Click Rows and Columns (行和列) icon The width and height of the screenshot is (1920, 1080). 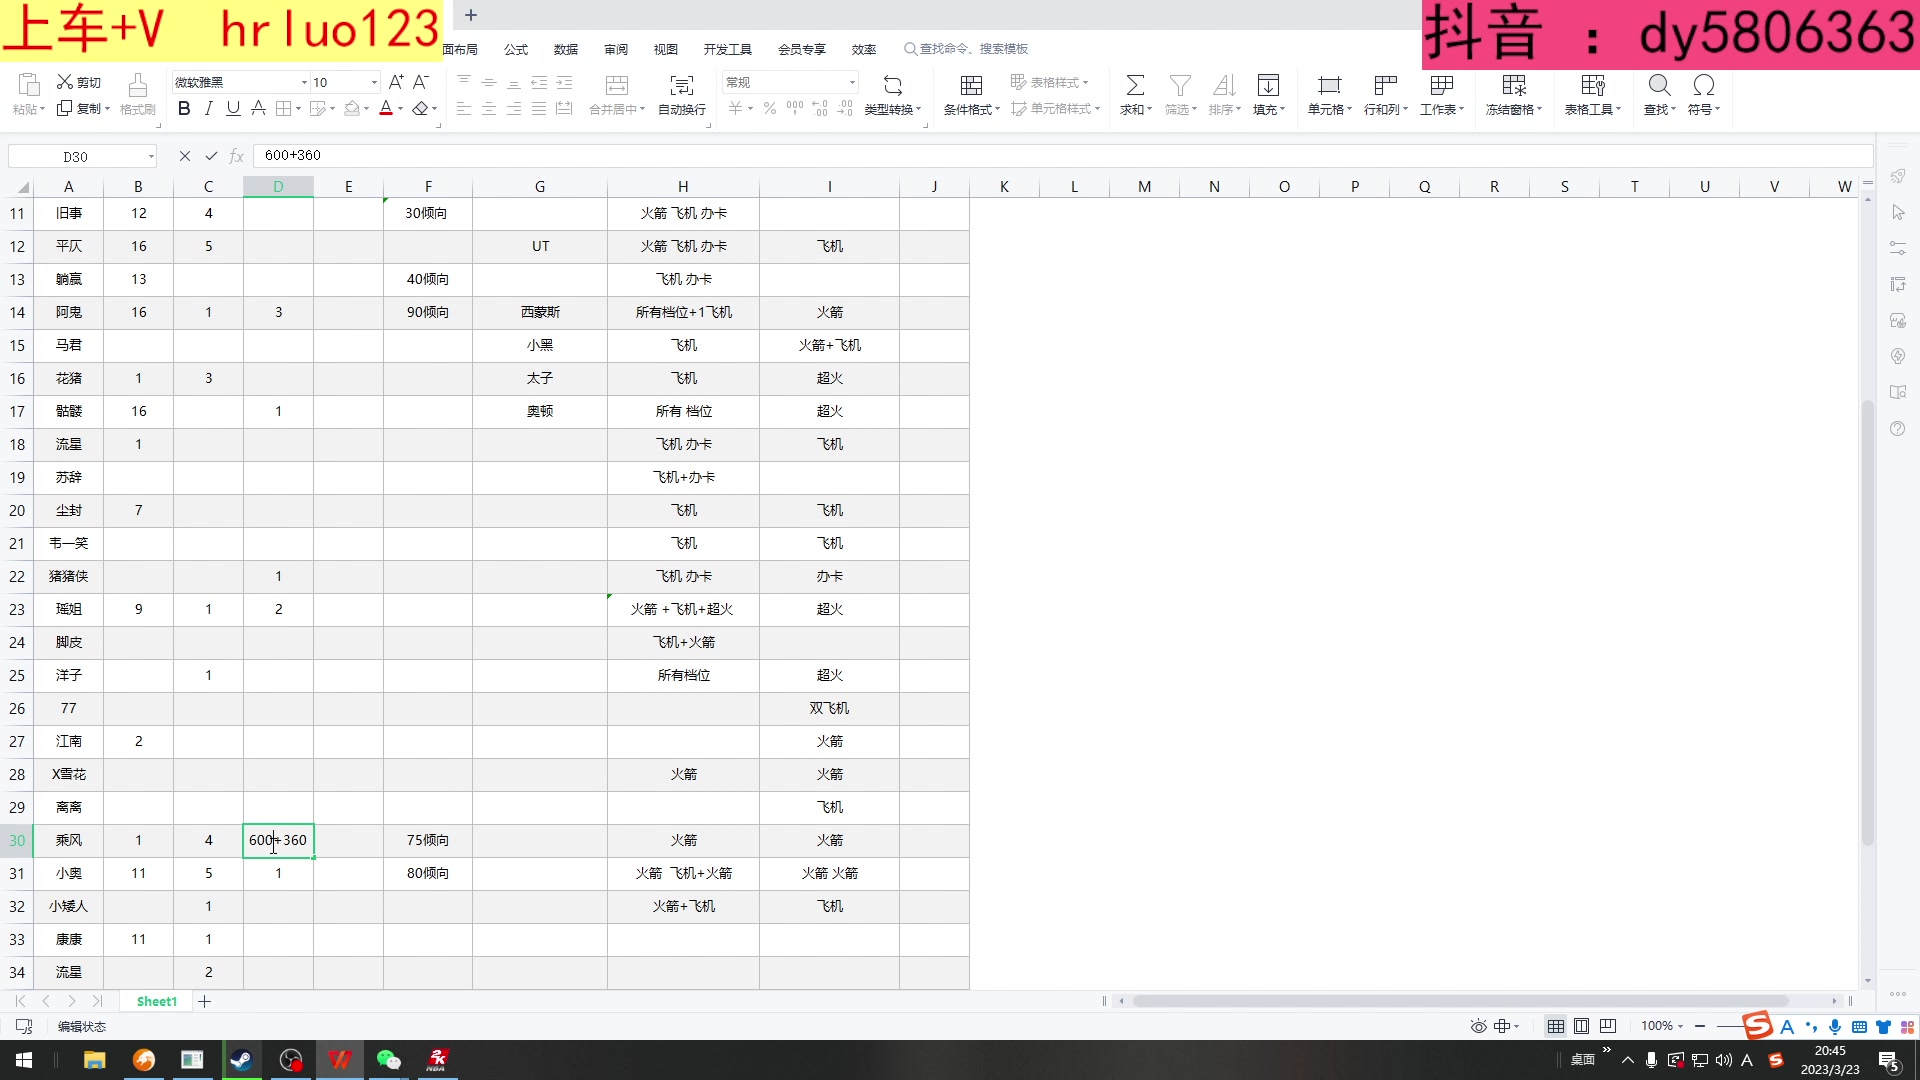coord(1385,85)
